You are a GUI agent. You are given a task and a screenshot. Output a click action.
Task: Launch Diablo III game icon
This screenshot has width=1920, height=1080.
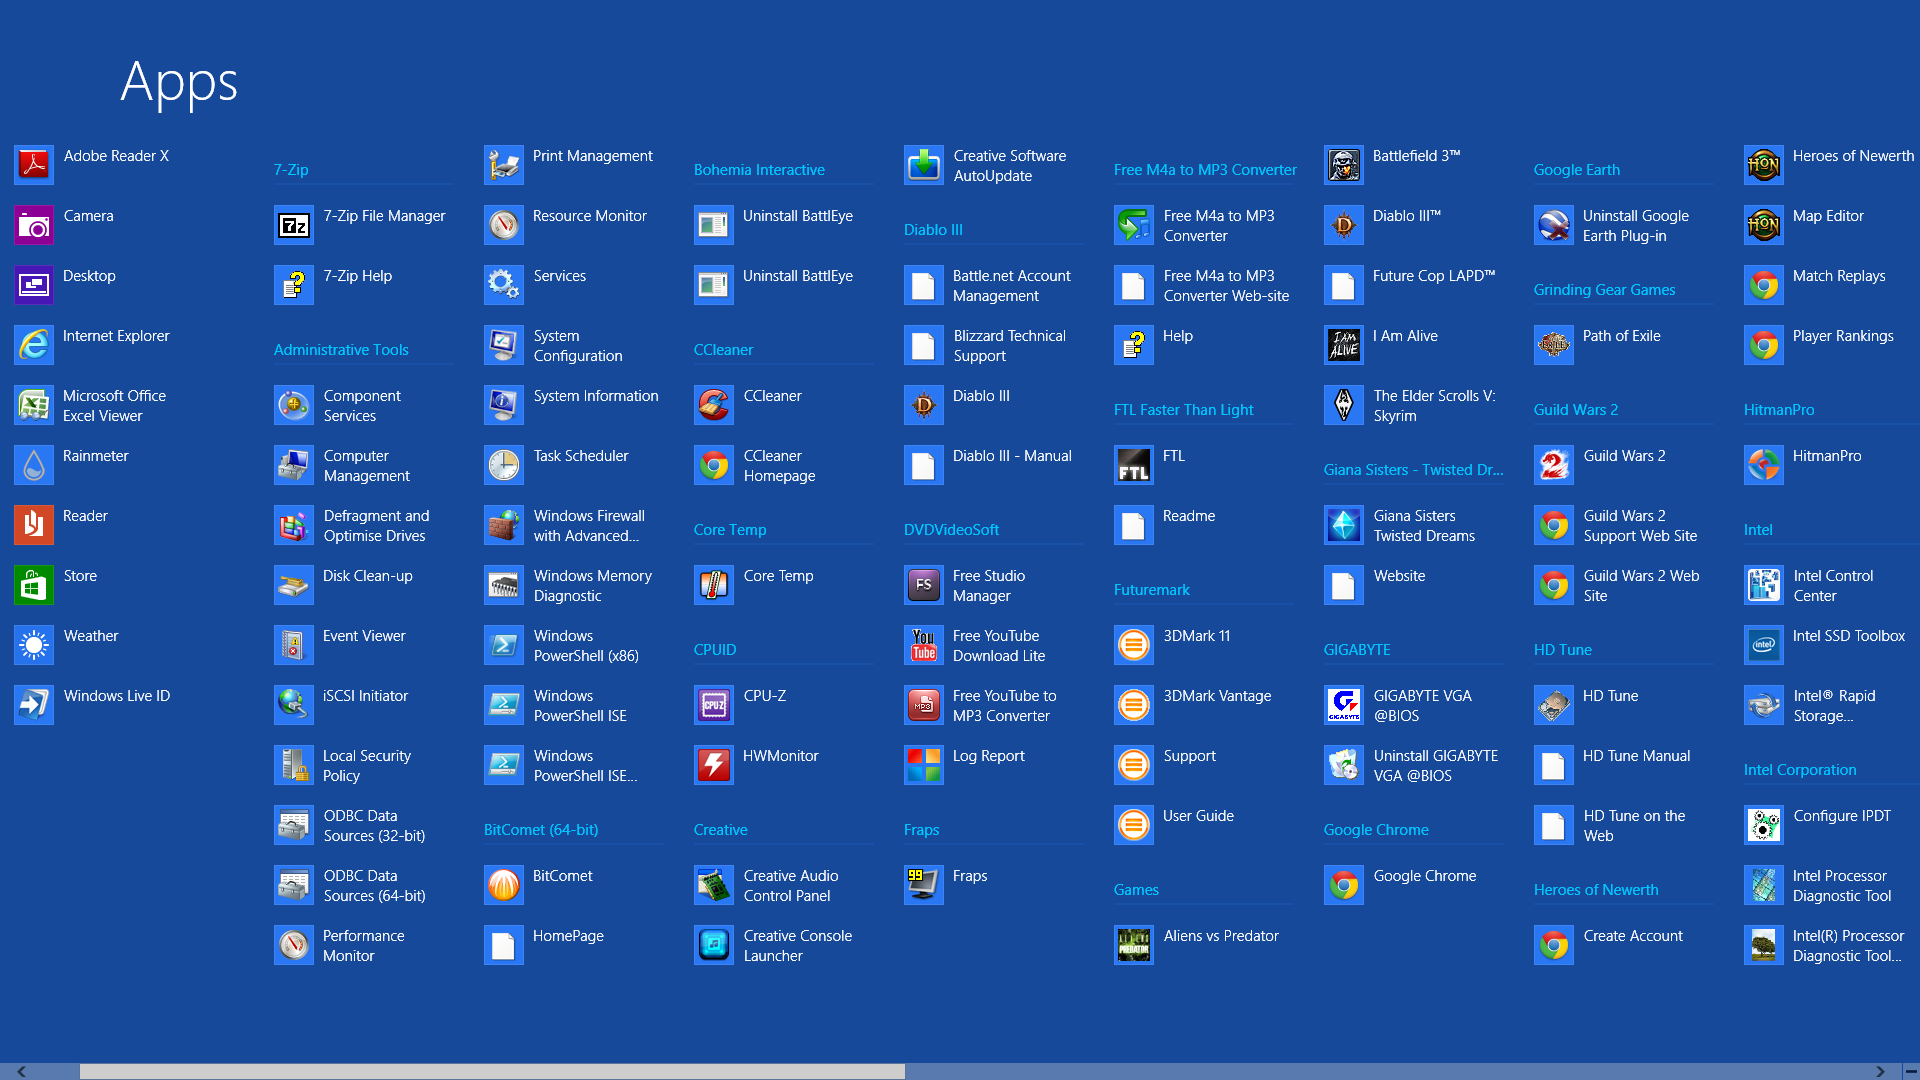pyautogui.click(x=924, y=405)
